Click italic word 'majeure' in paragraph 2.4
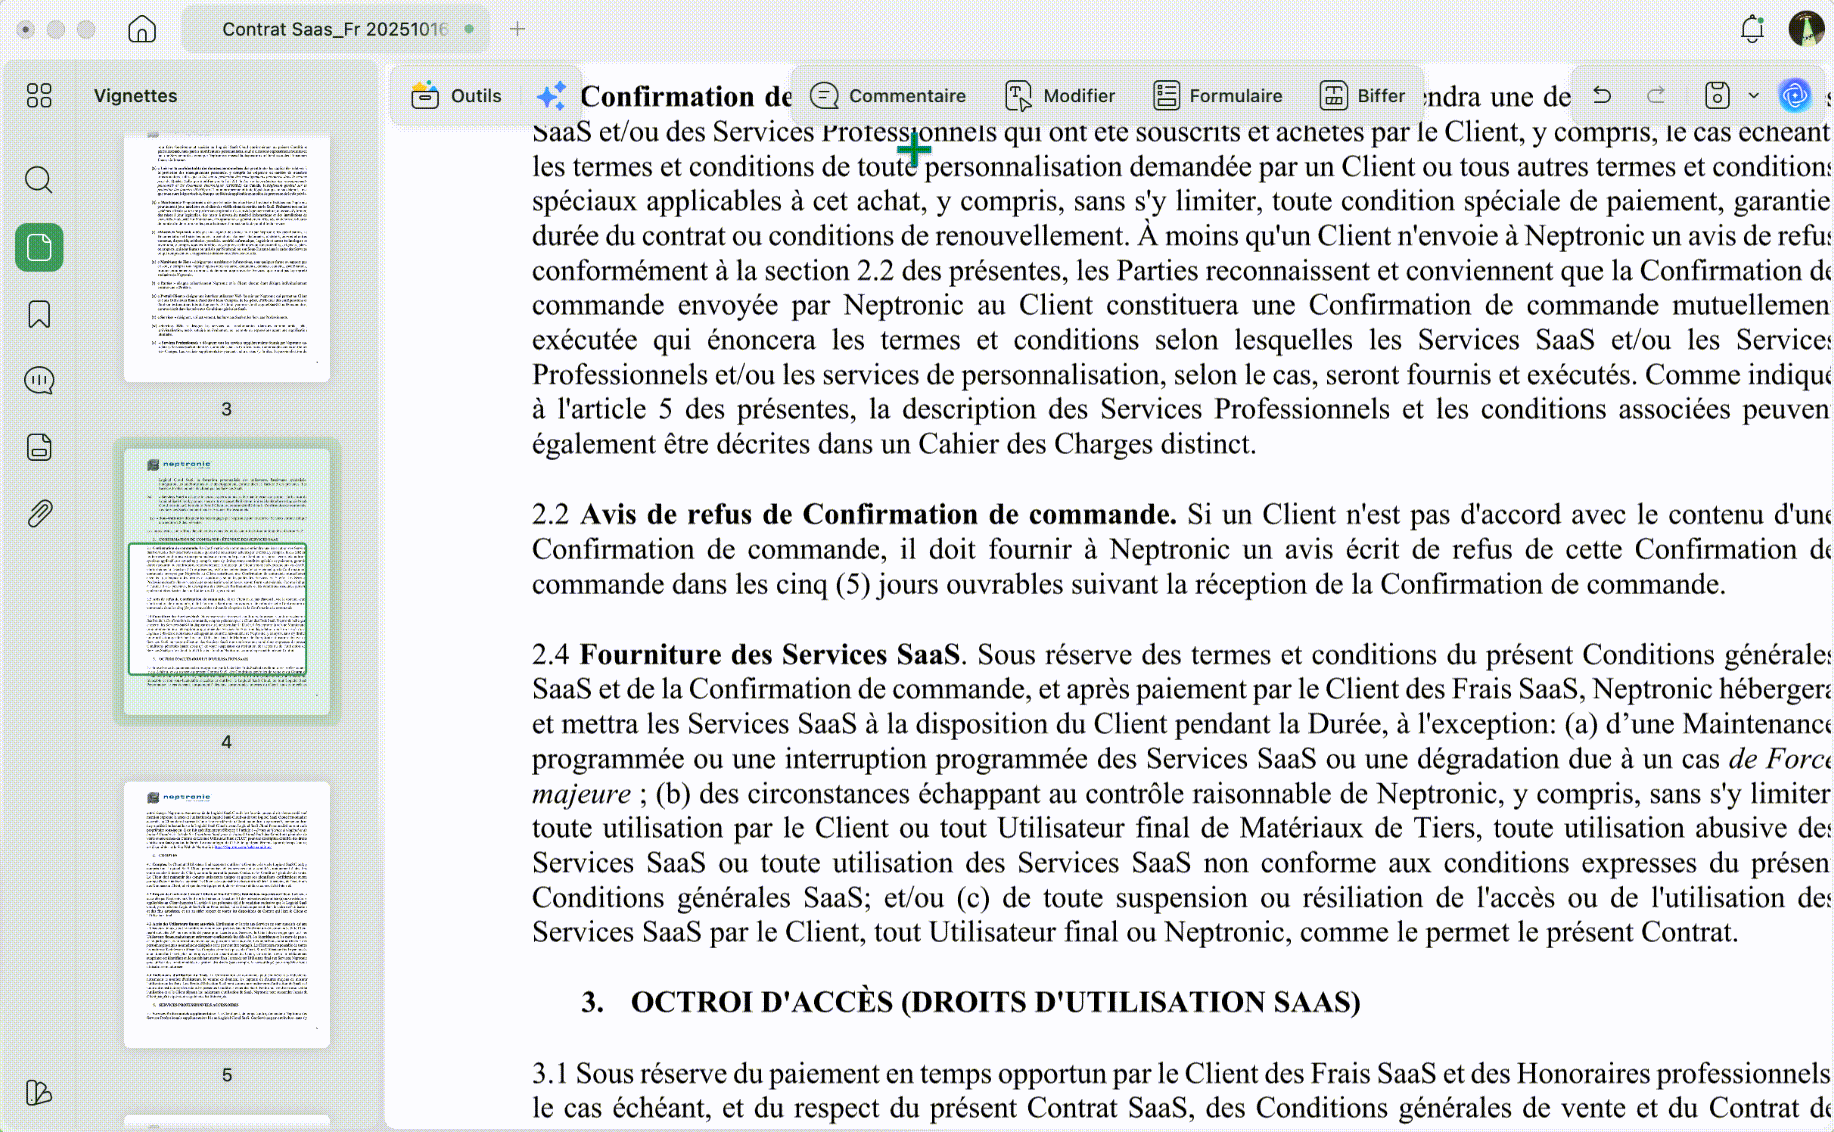Viewport: 1834px width, 1132px height. tap(581, 794)
